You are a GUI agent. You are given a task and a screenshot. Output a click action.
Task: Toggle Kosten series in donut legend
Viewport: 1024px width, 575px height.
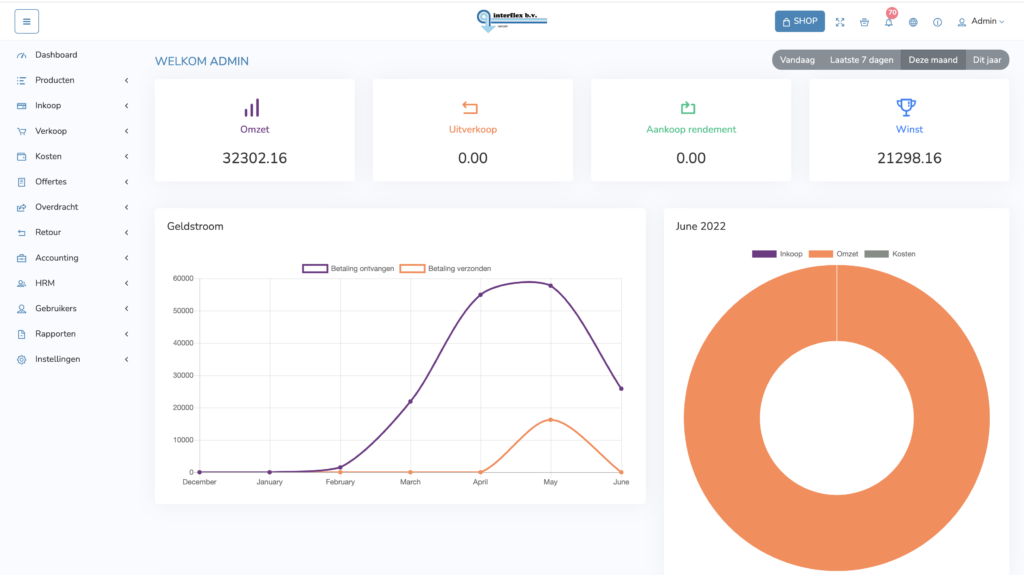click(889, 254)
